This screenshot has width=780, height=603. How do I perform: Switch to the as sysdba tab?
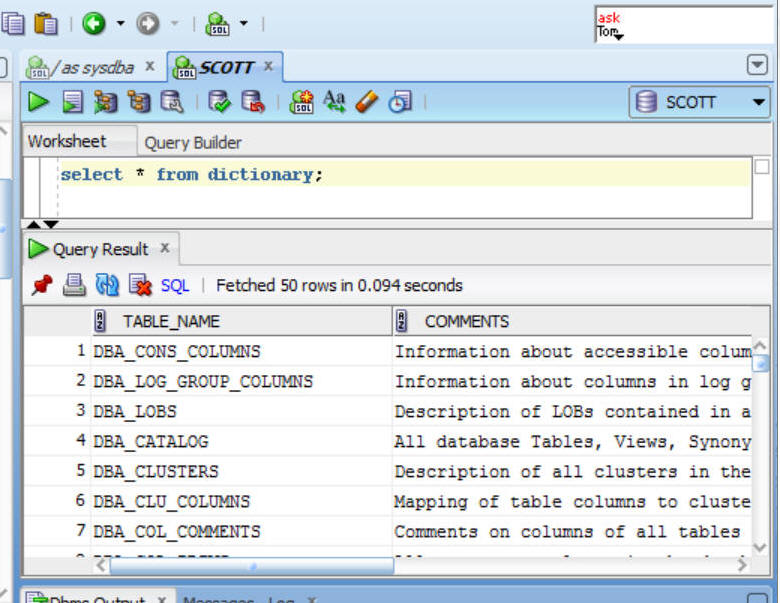click(x=96, y=68)
